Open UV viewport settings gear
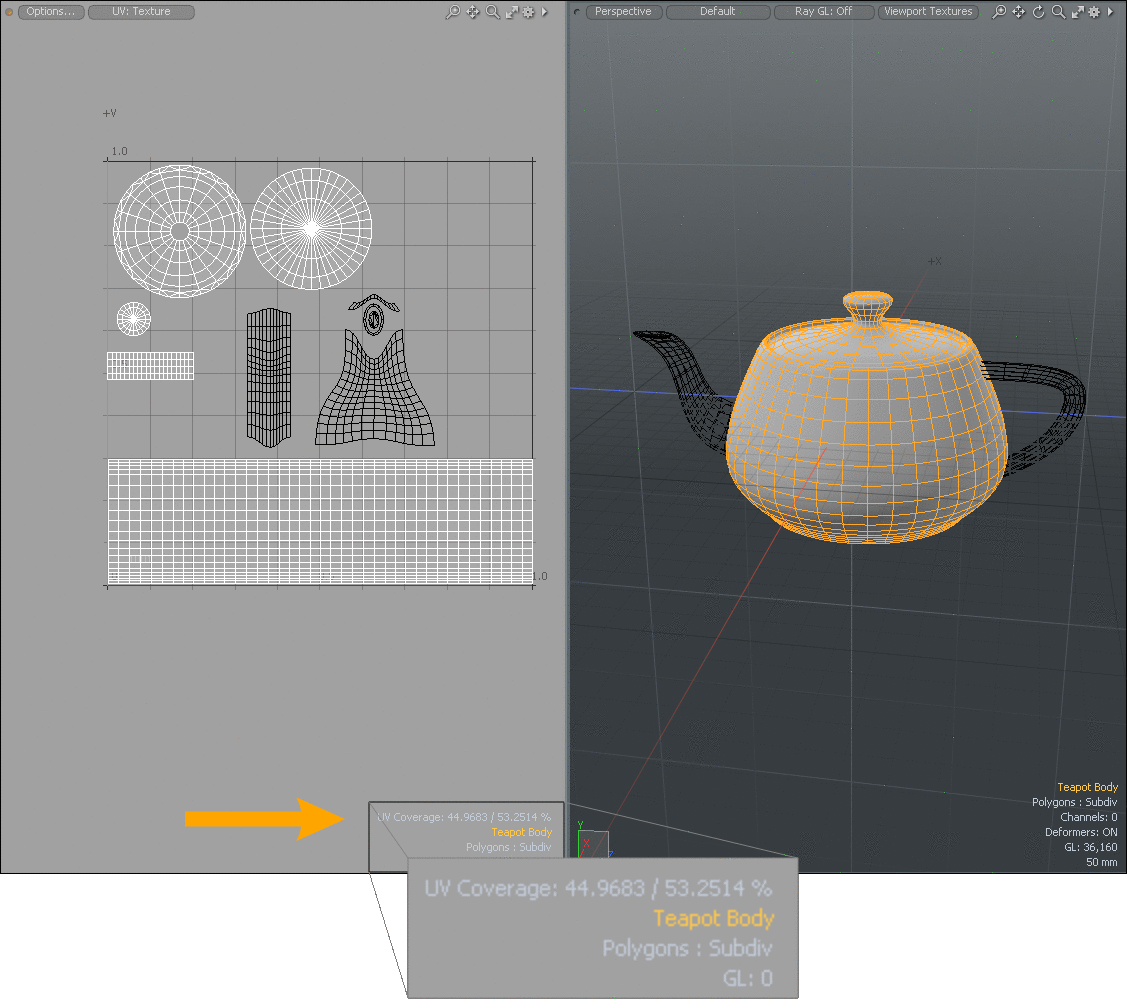Image resolution: width=1127 pixels, height=1008 pixels. [x=528, y=12]
